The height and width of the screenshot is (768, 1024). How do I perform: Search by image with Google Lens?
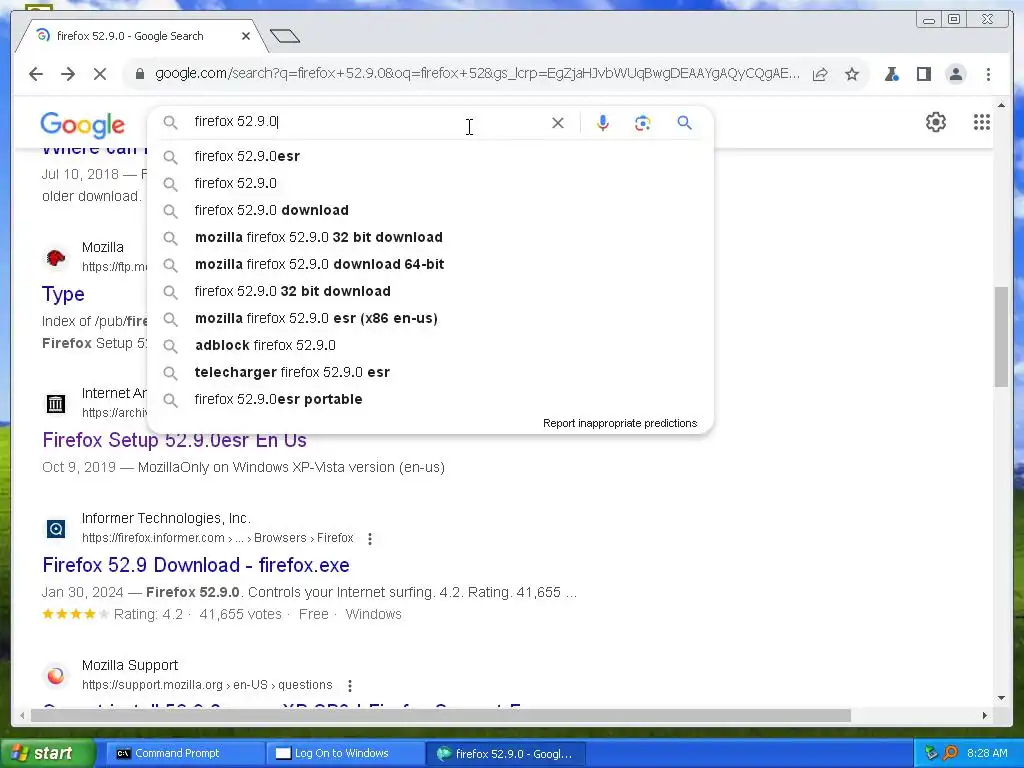tap(643, 123)
